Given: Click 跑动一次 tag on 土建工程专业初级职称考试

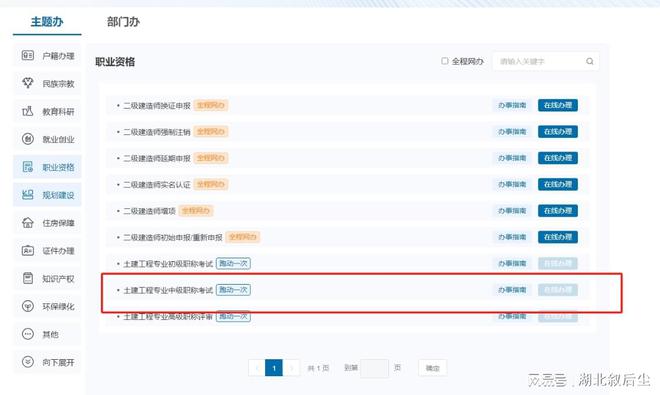Looking at the screenshot, I should point(233,264).
